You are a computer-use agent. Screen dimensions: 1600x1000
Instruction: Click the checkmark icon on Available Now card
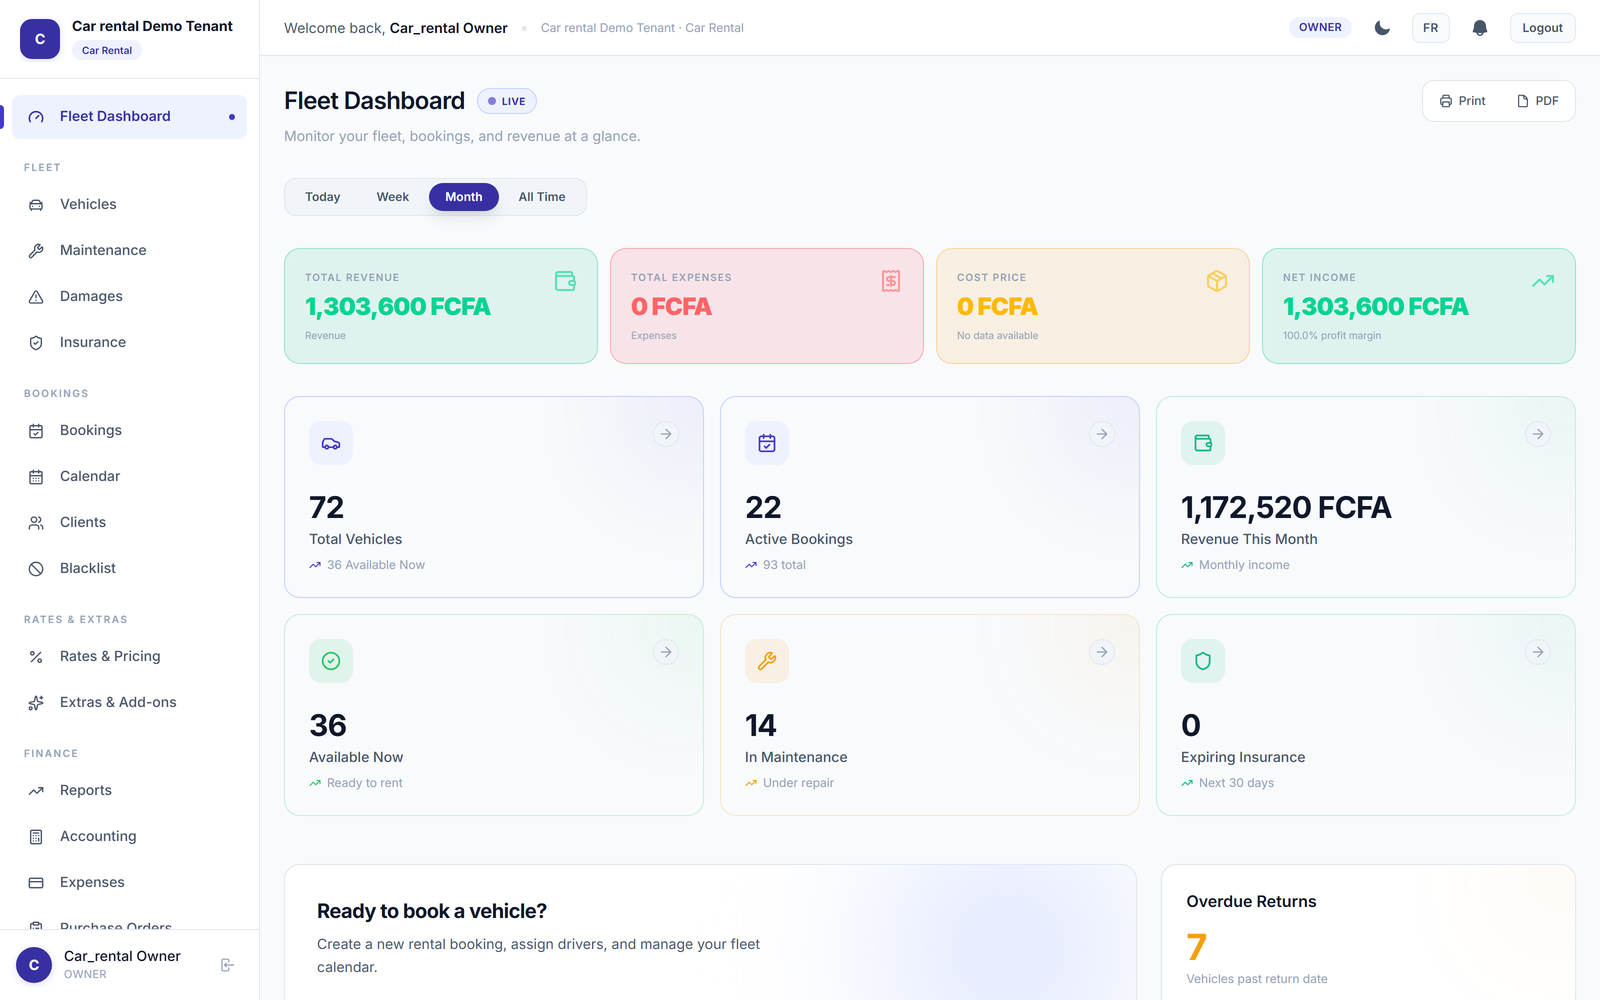tap(331, 661)
